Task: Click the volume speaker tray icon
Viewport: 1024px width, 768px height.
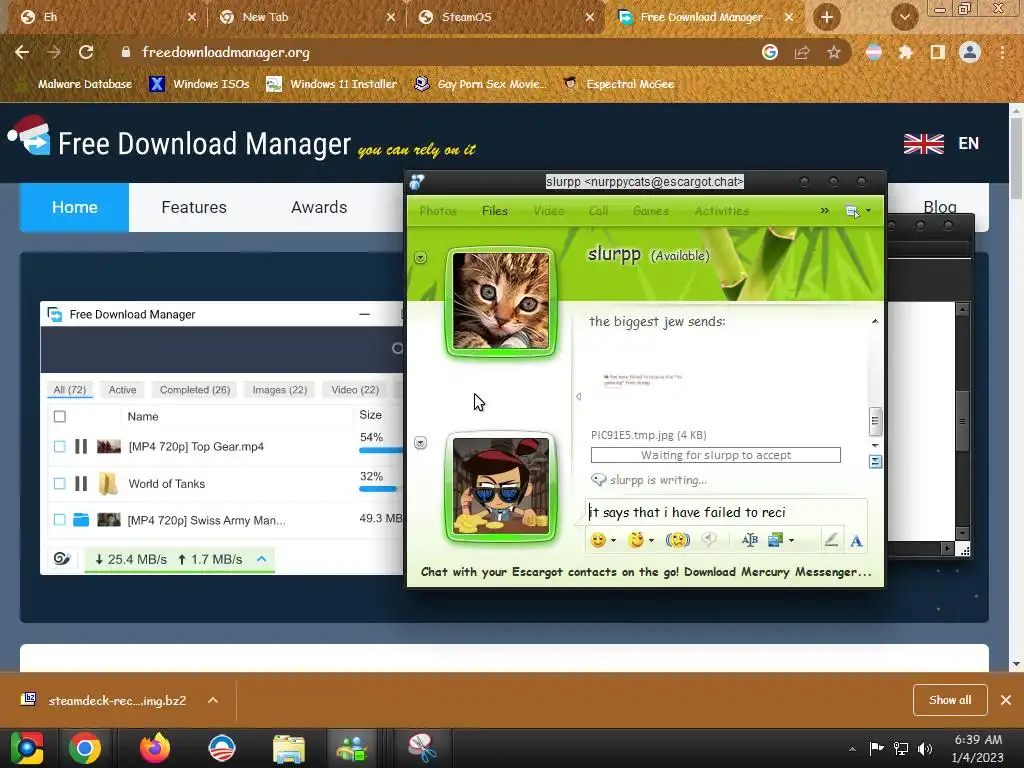Action: pos(925,748)
